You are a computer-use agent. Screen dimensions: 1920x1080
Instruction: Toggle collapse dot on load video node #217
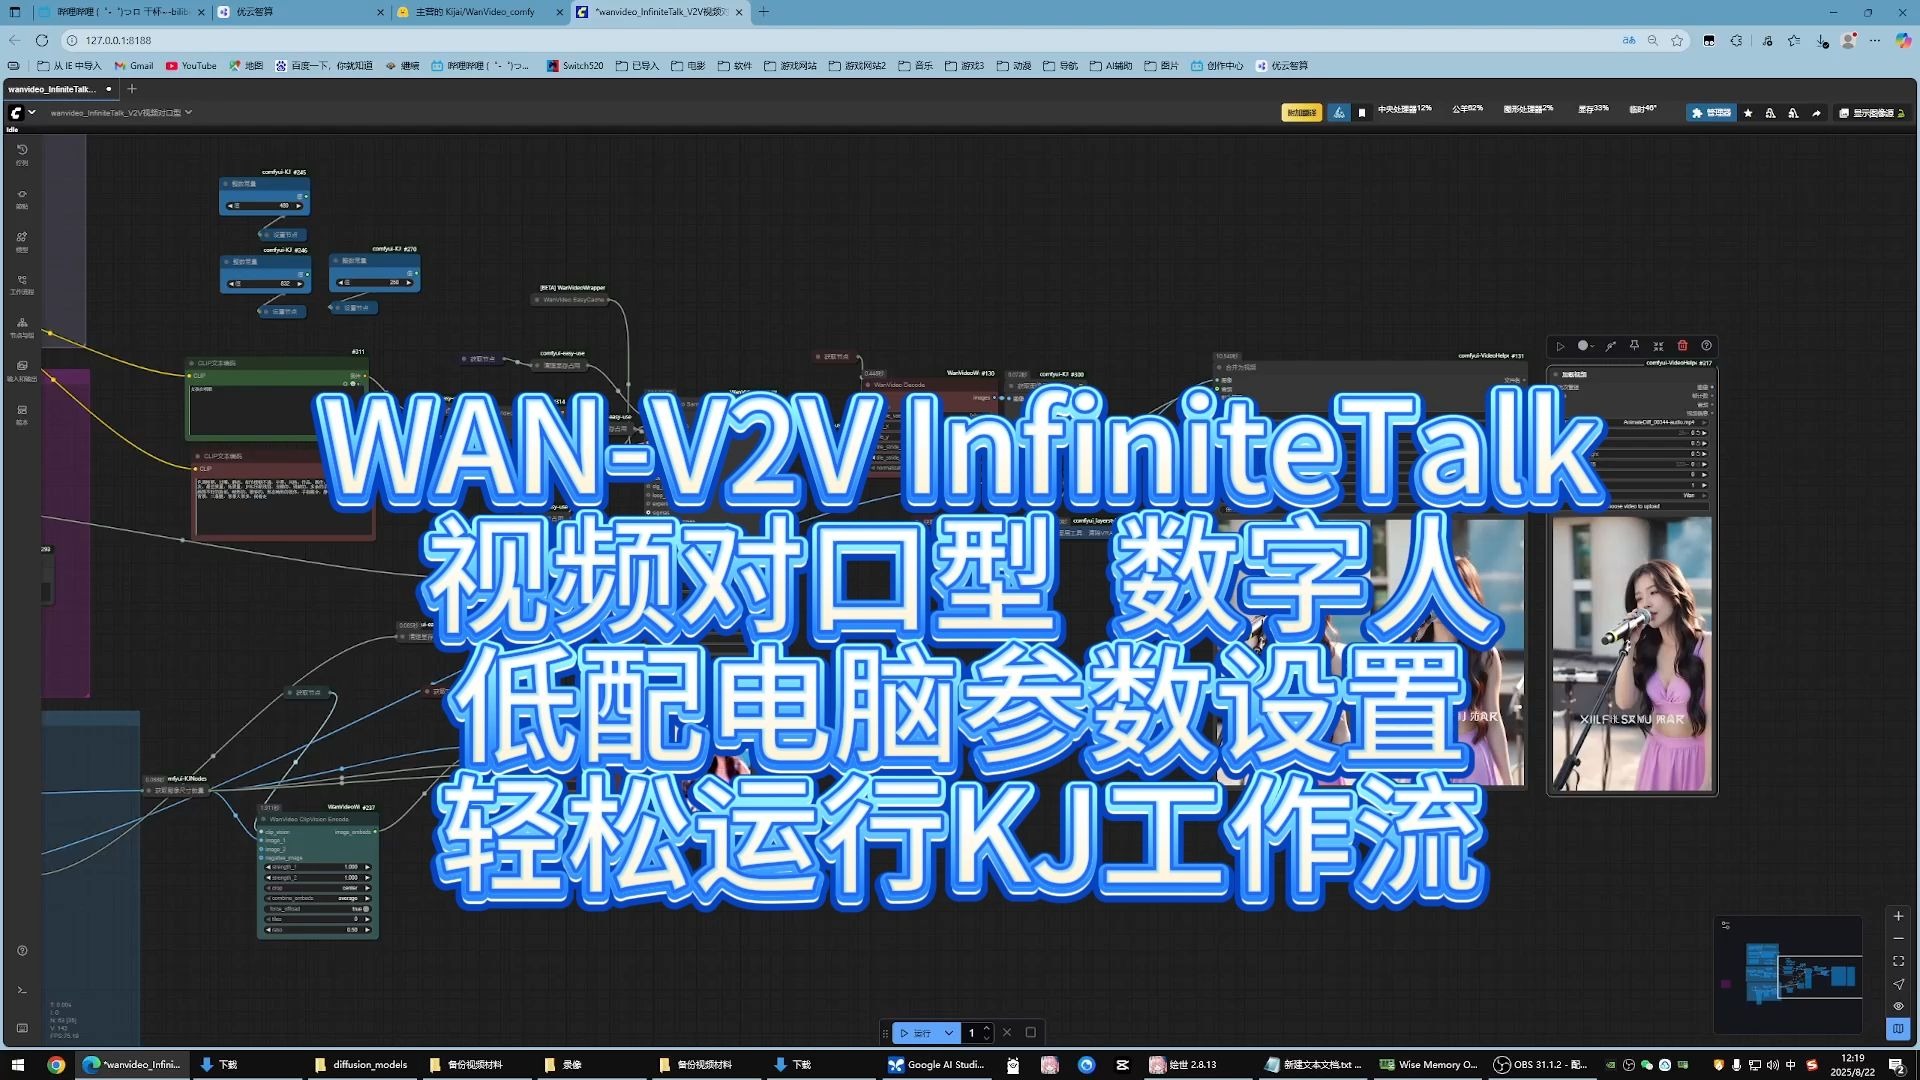pyautogui.click(x=1556, y=374)
